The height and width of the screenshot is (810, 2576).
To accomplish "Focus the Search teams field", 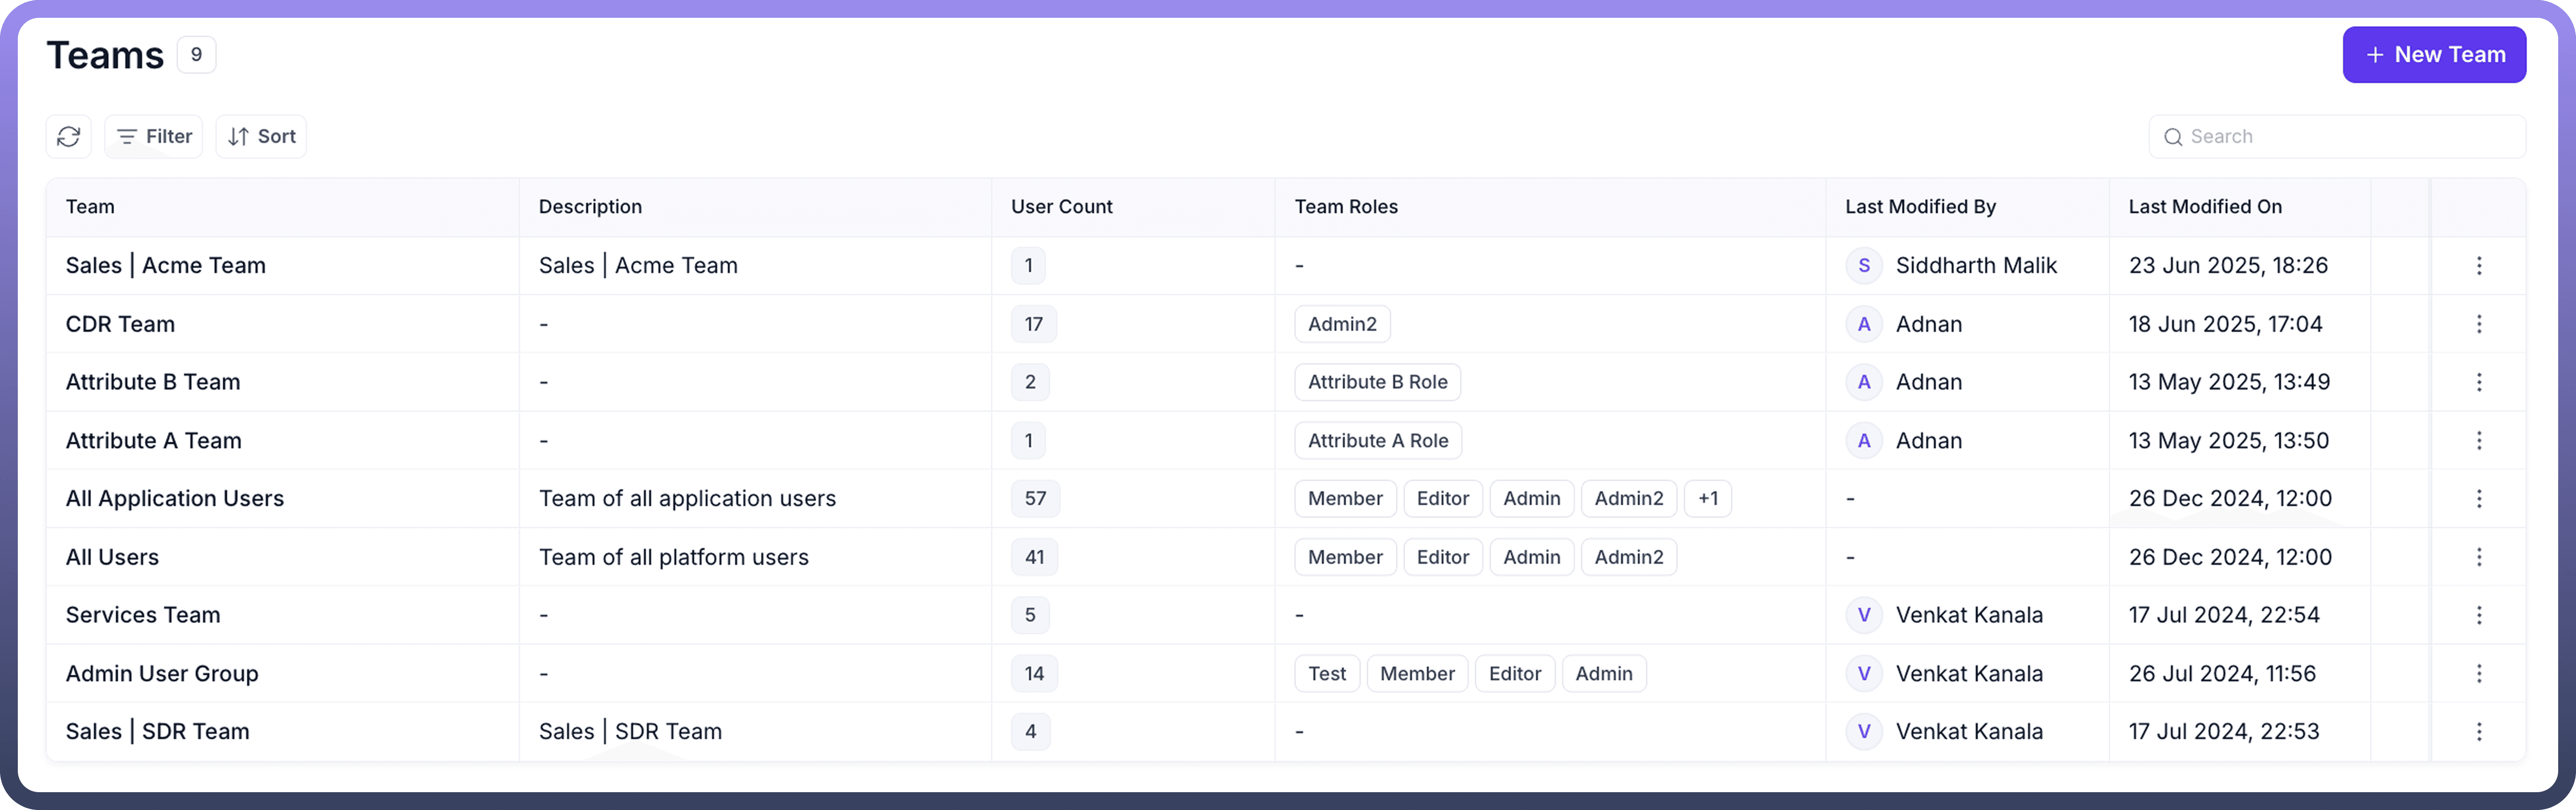I will coord(2340,136).
